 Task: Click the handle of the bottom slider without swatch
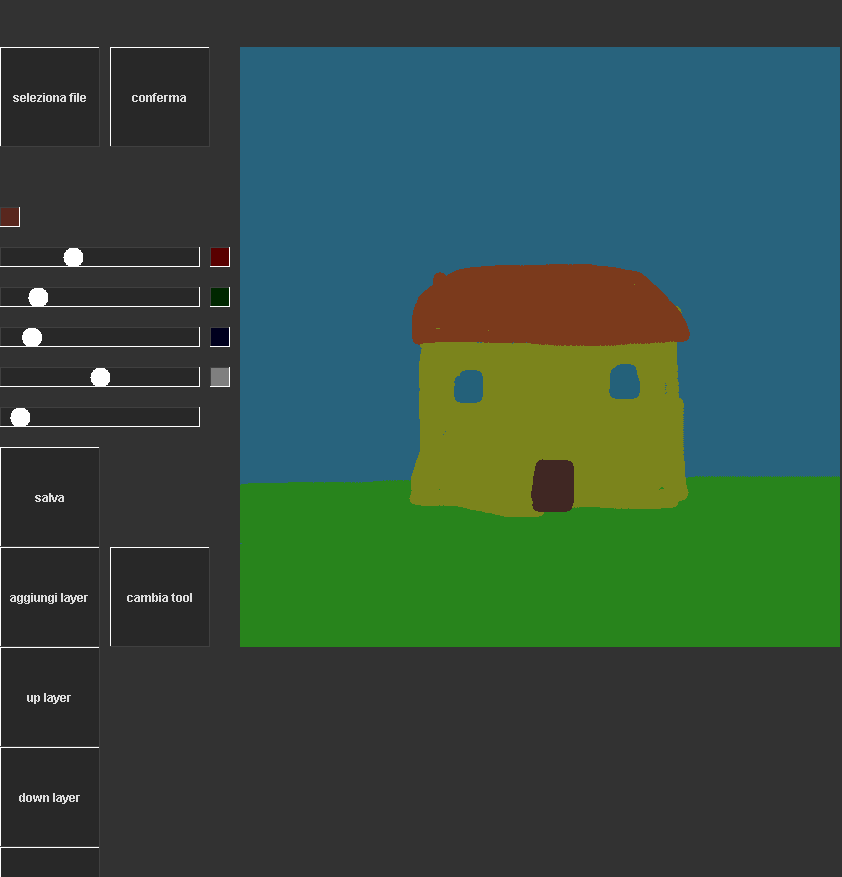(20, 417)
